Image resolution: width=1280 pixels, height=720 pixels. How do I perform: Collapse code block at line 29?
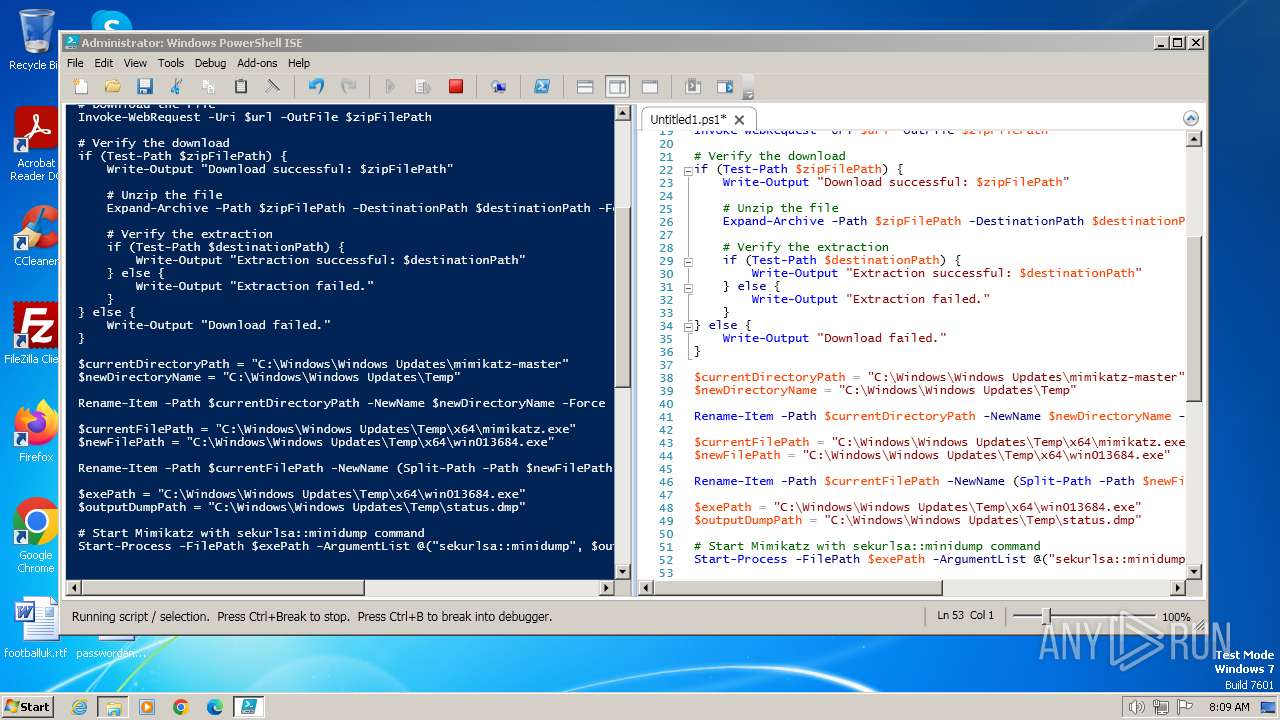click(688, 261)
